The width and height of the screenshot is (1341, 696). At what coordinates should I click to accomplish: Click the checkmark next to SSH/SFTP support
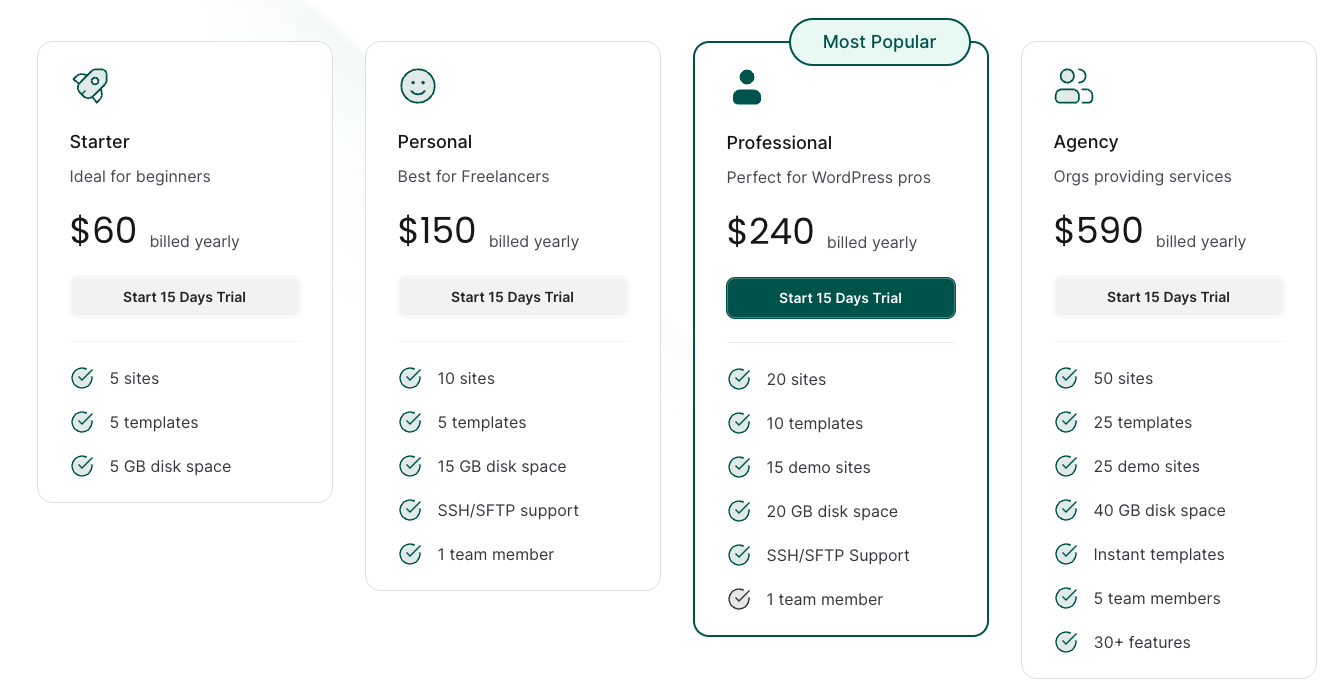[x=410, y=510]
